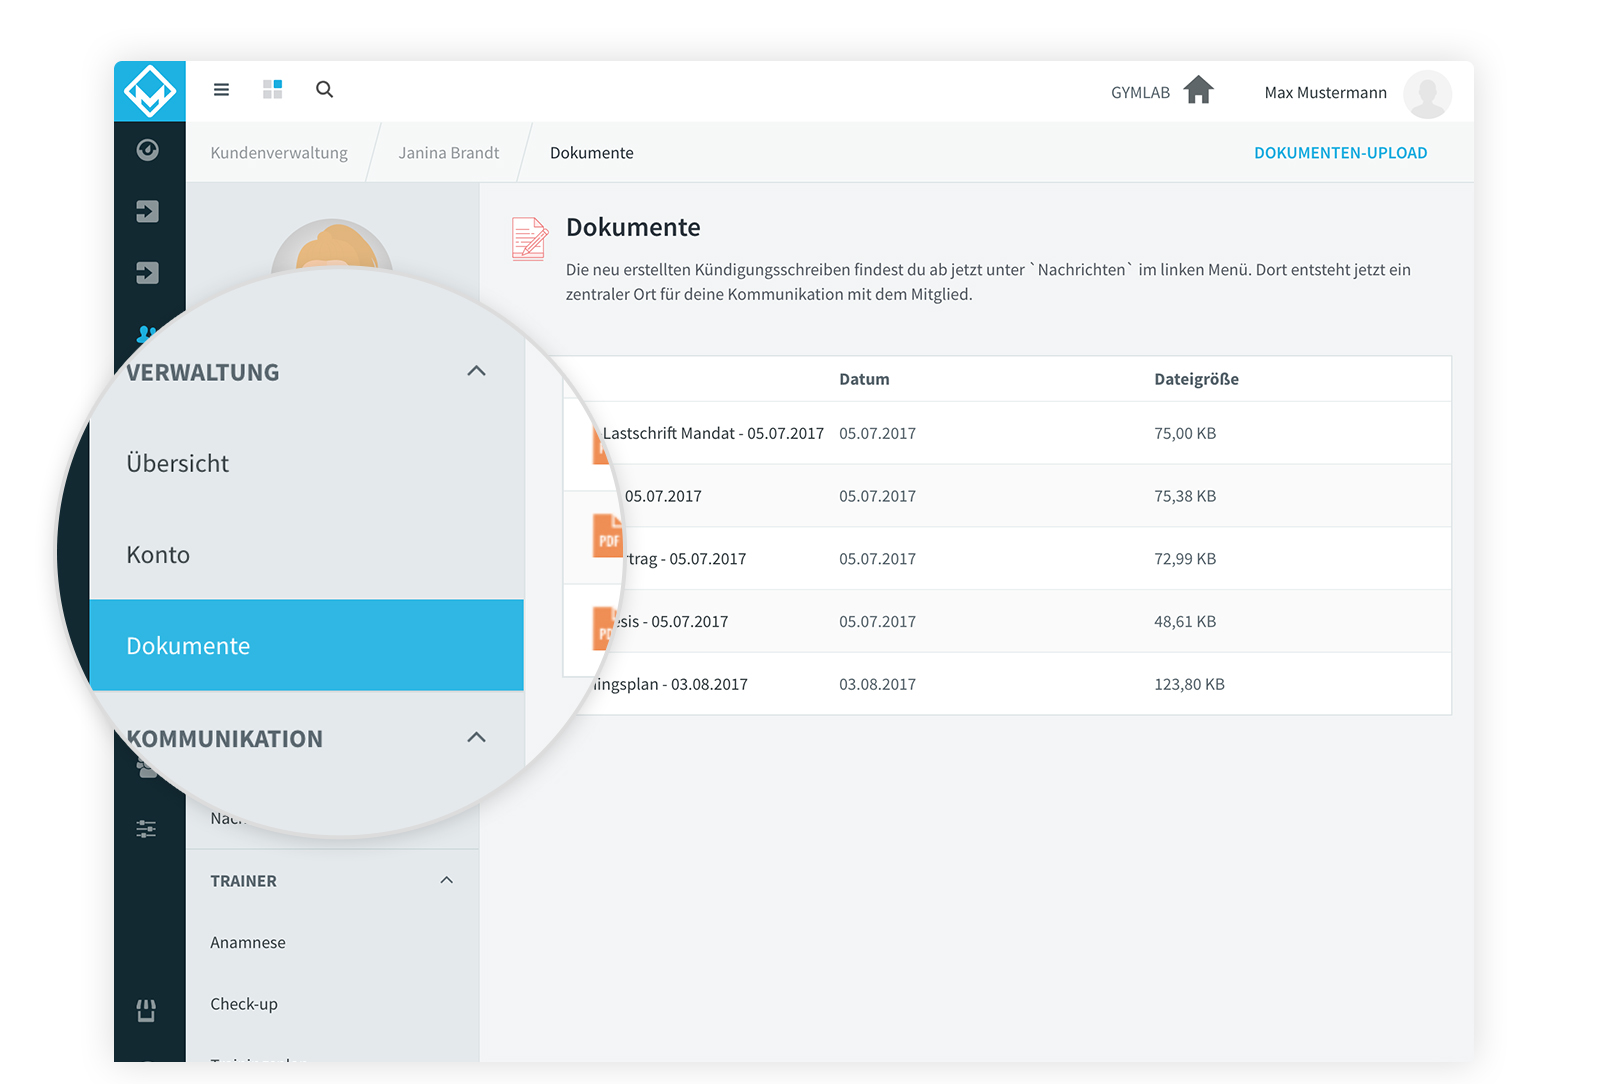Open the grid apps icon
Image resolution: width=1600 pixels, height=1084 pixels.
(x=273, y=89)
